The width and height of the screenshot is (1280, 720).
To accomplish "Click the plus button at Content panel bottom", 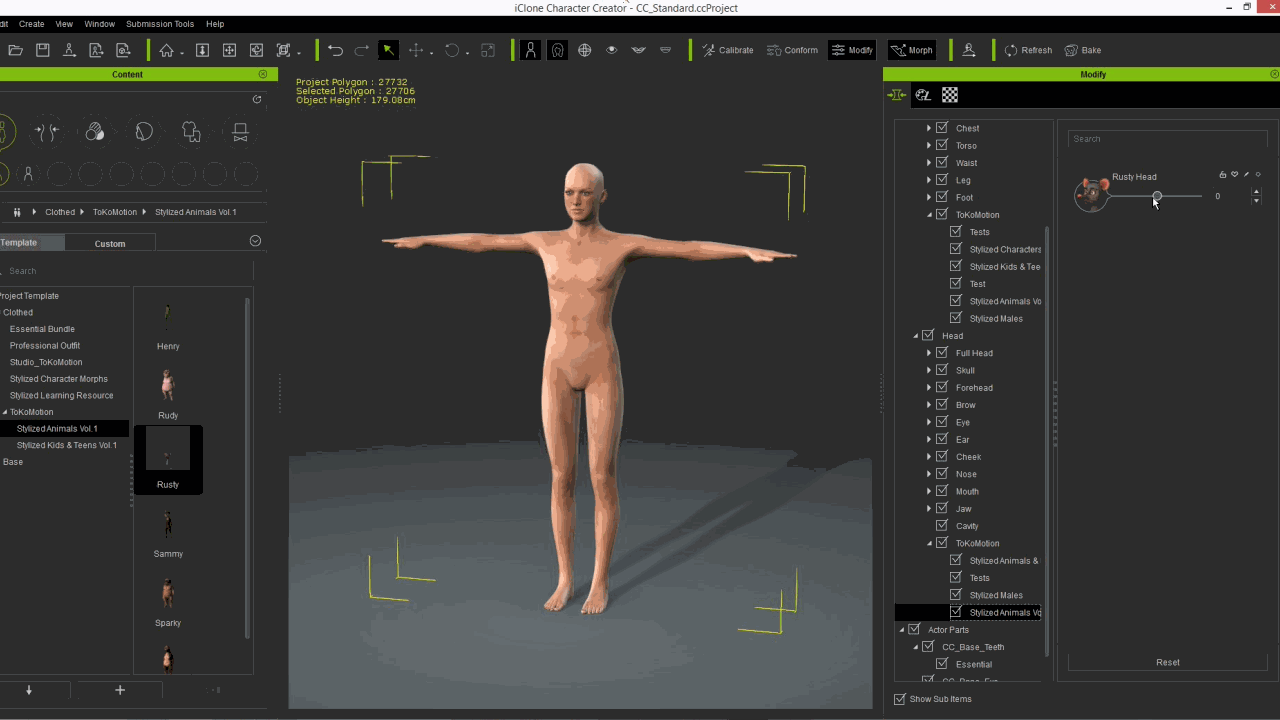I will [x=120, y=690].
